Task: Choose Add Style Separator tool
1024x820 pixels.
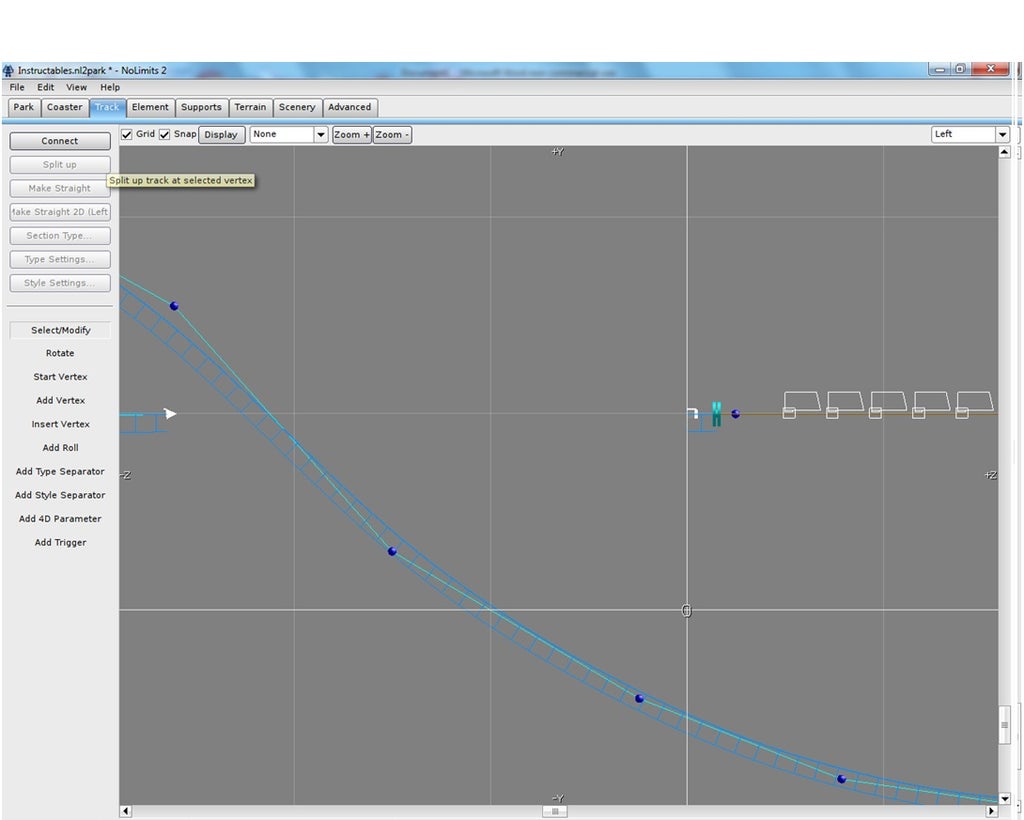Action: [x=60, y=495]
